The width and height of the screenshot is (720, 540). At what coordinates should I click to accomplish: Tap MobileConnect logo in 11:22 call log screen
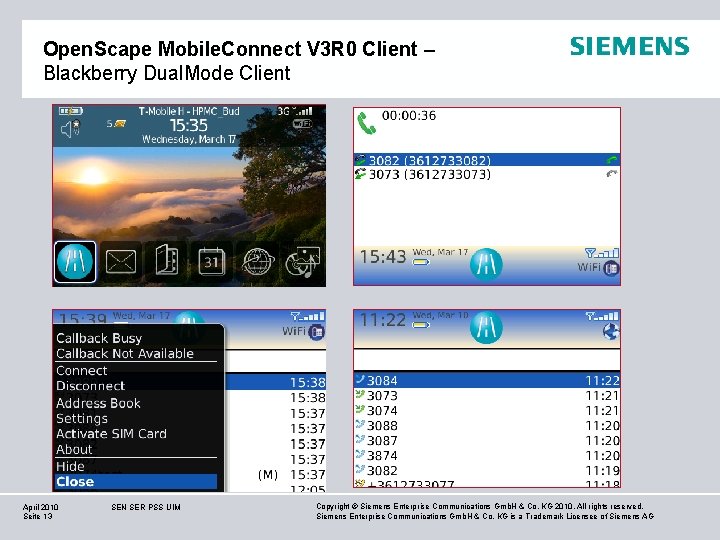pyautogui.click(x=486, y=327)
